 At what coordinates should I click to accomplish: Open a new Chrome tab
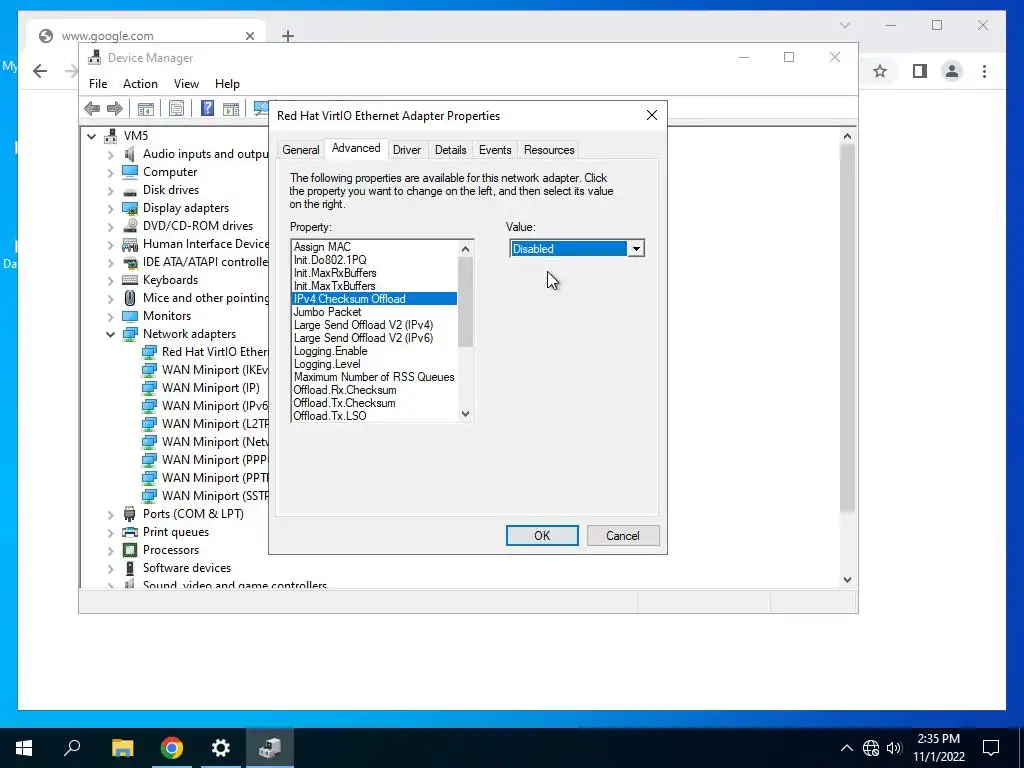[288, 36]
